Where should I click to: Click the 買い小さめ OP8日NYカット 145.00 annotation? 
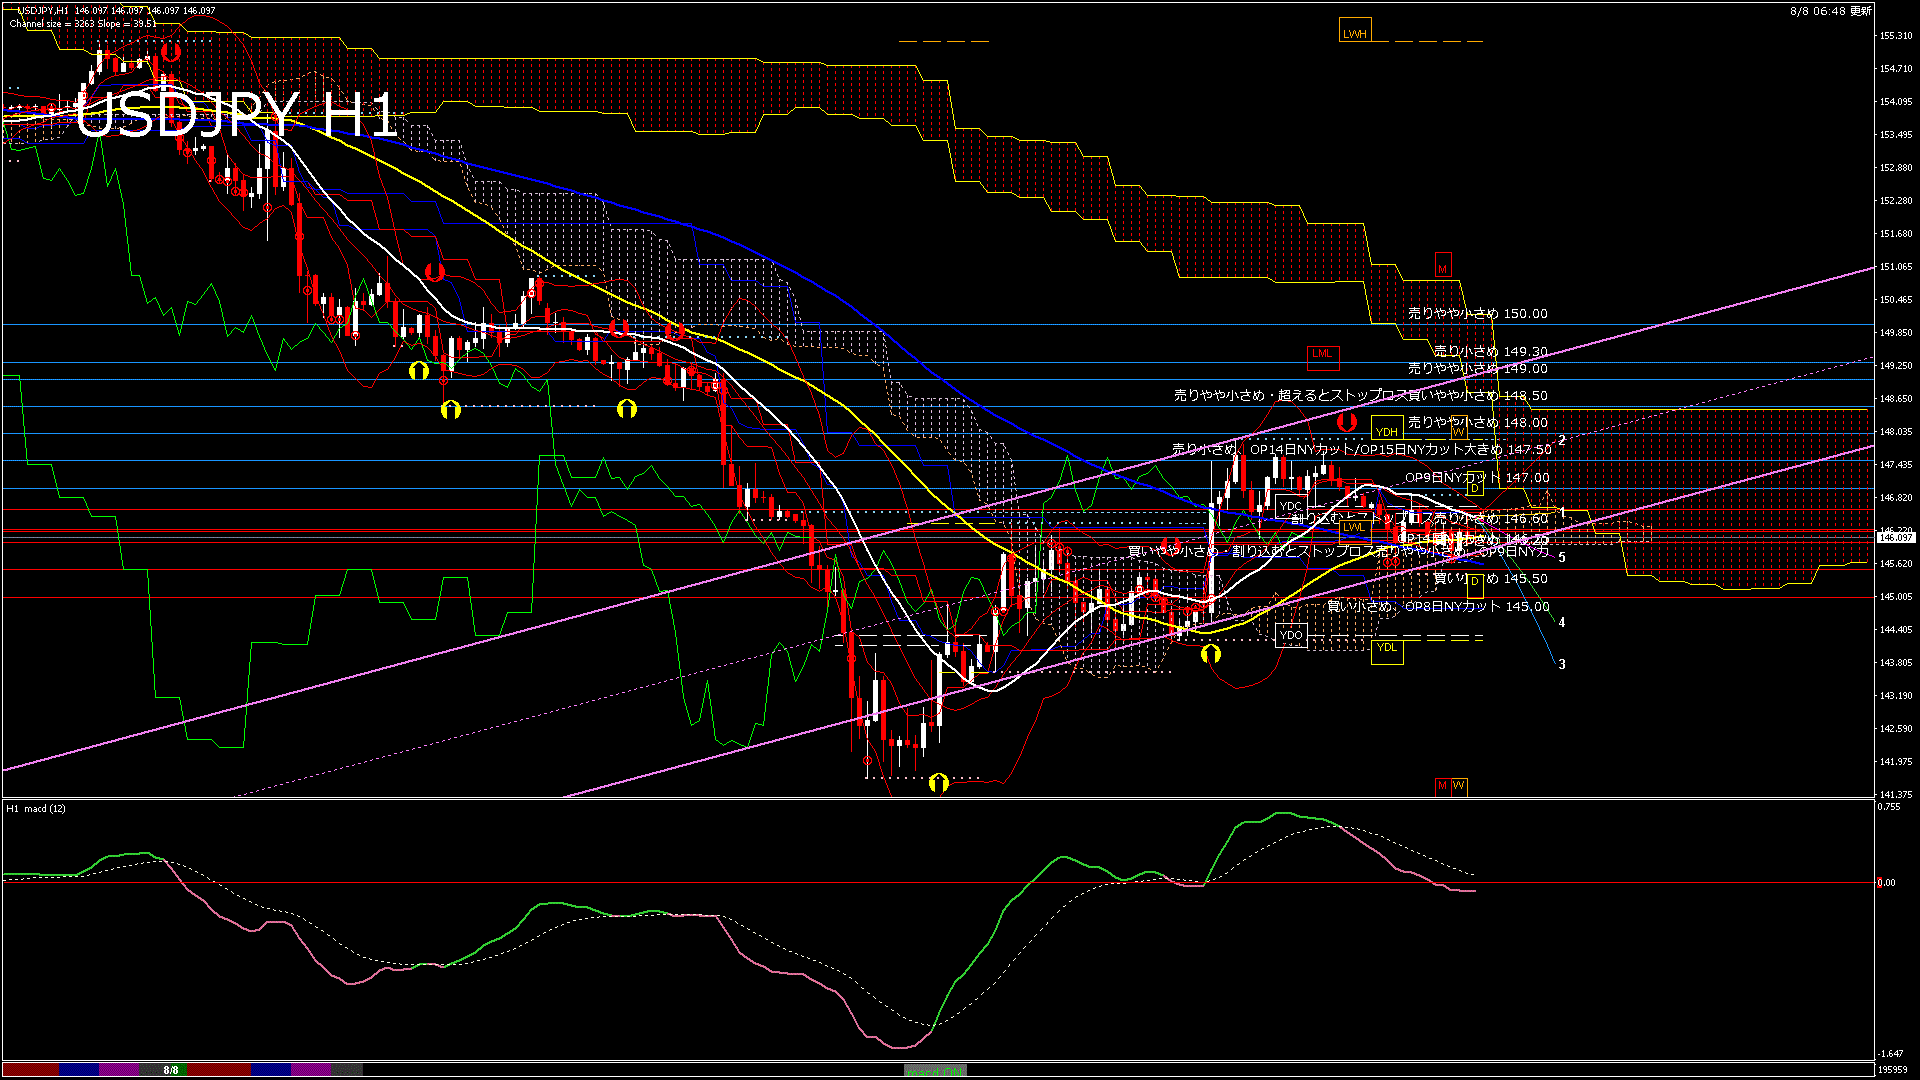(1438, 606)
